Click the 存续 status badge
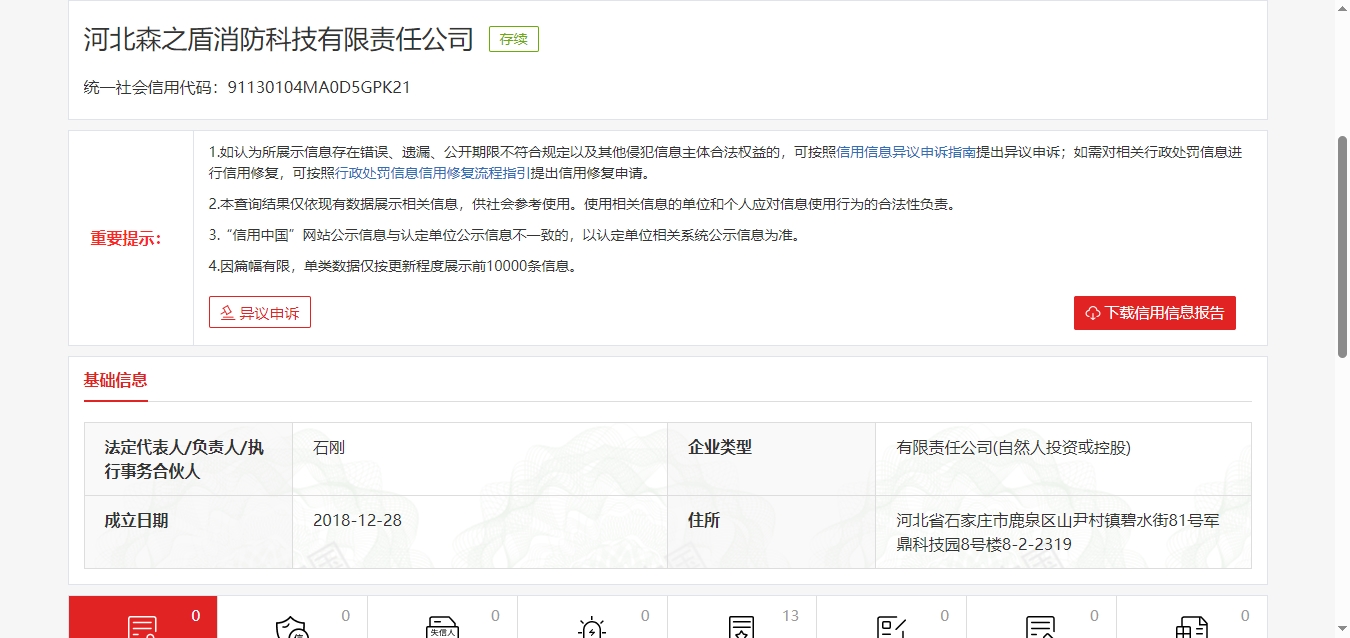 [x=514, y=40]
